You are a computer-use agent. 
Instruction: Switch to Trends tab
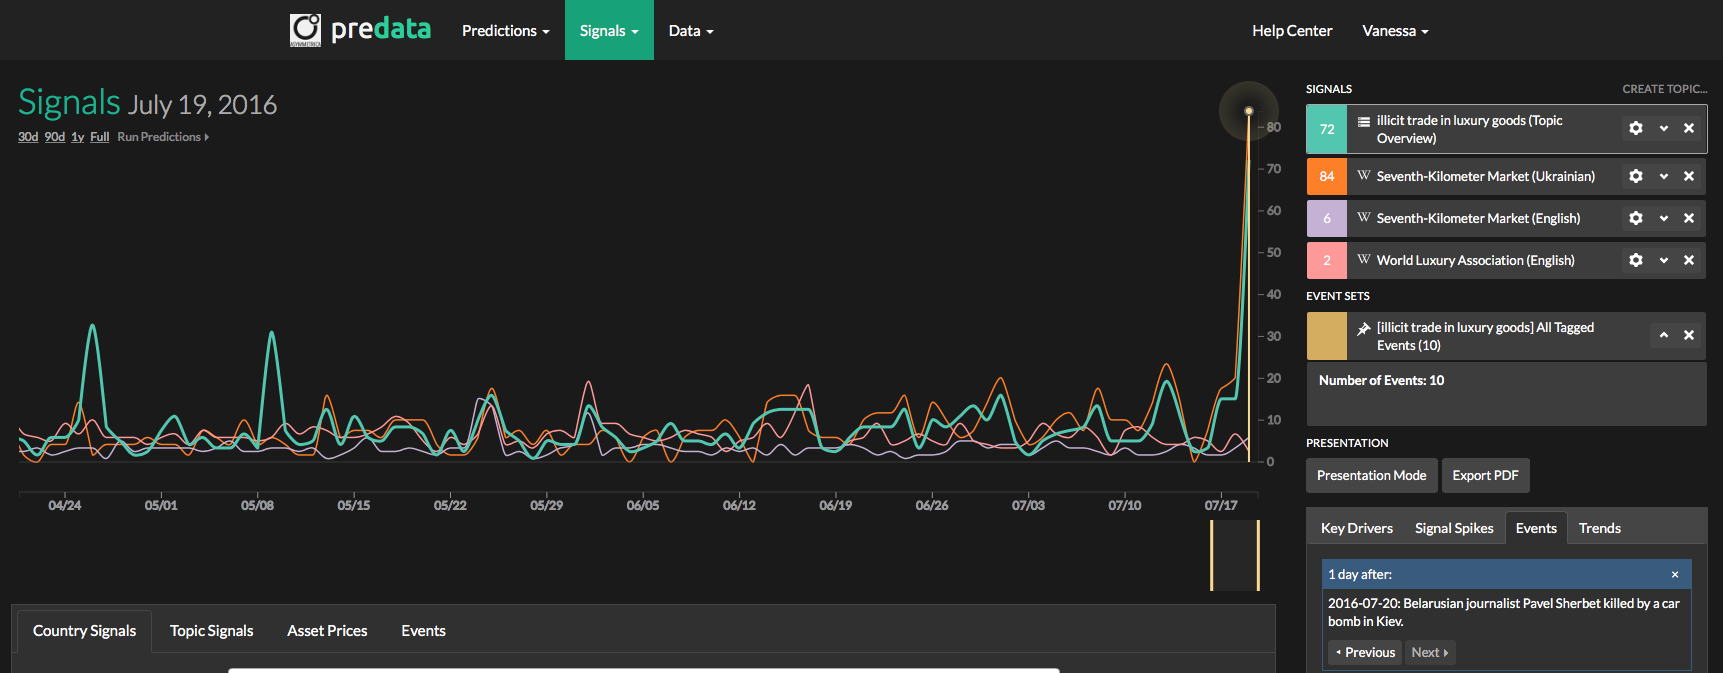click(x=1600, y=528)
